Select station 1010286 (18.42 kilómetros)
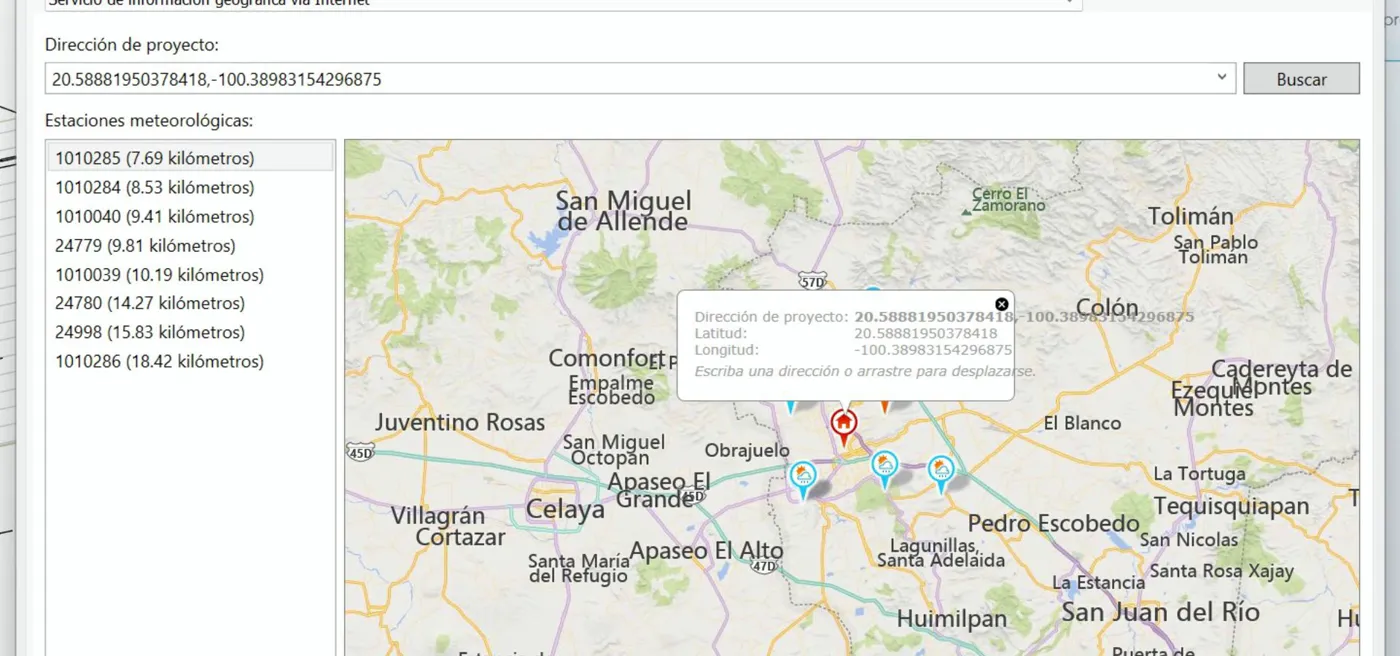The width and height of the screenshot is (1400, 656). (x=192, y=361)
